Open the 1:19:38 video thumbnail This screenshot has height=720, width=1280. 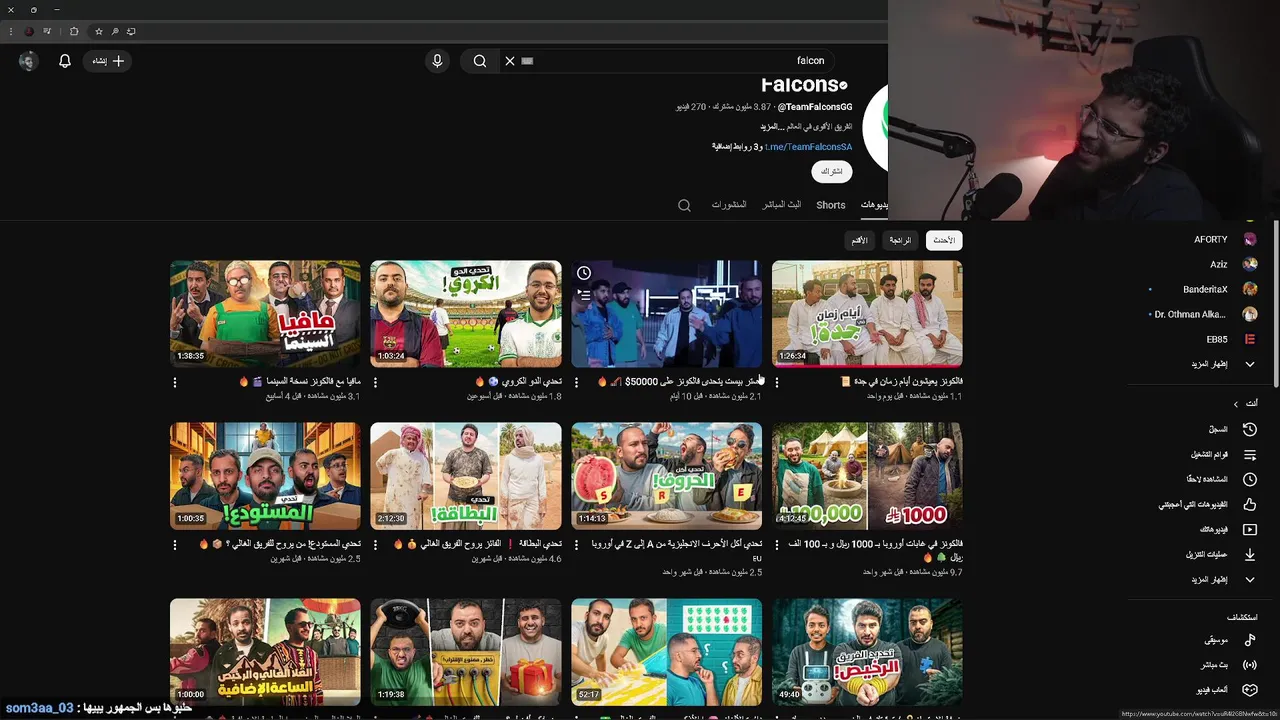(x=466, y=652)
